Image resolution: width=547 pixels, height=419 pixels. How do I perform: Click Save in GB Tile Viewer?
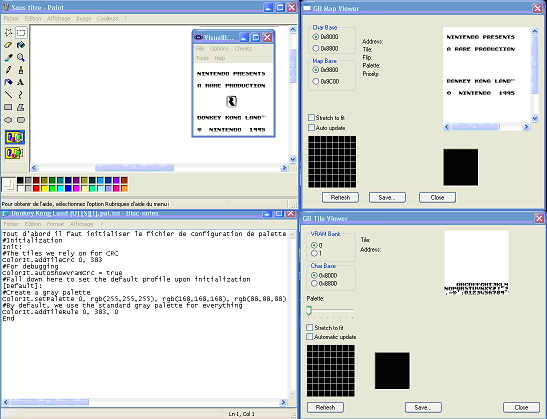tap(423, 407)
